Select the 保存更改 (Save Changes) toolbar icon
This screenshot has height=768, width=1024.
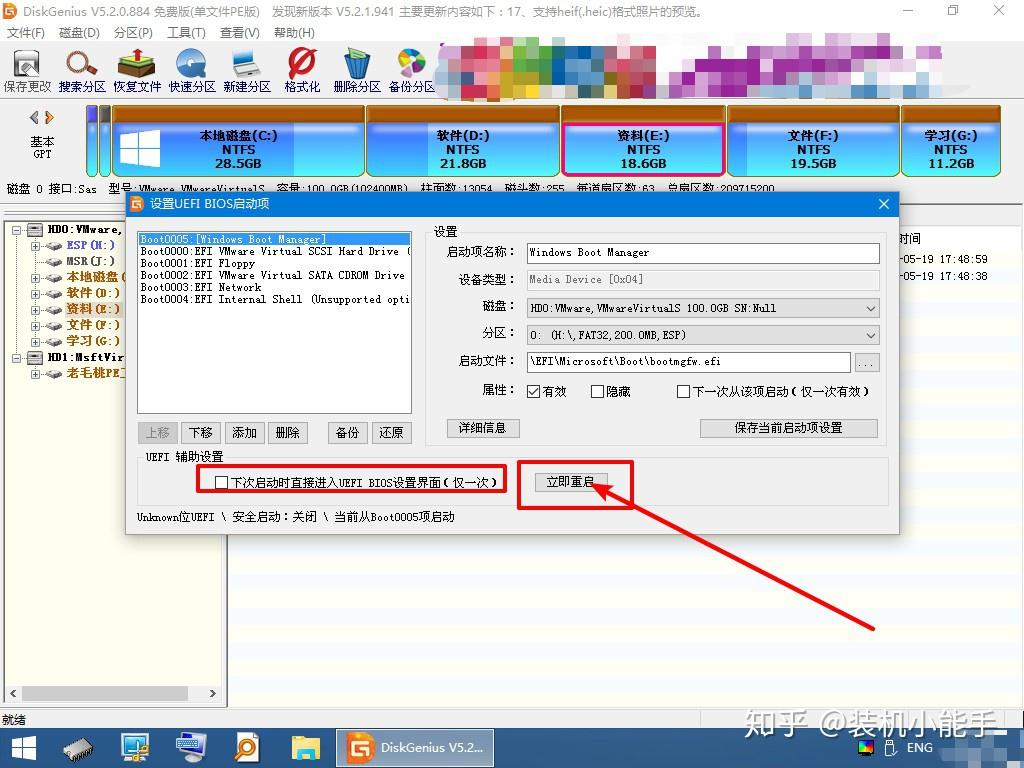point(25,70)
